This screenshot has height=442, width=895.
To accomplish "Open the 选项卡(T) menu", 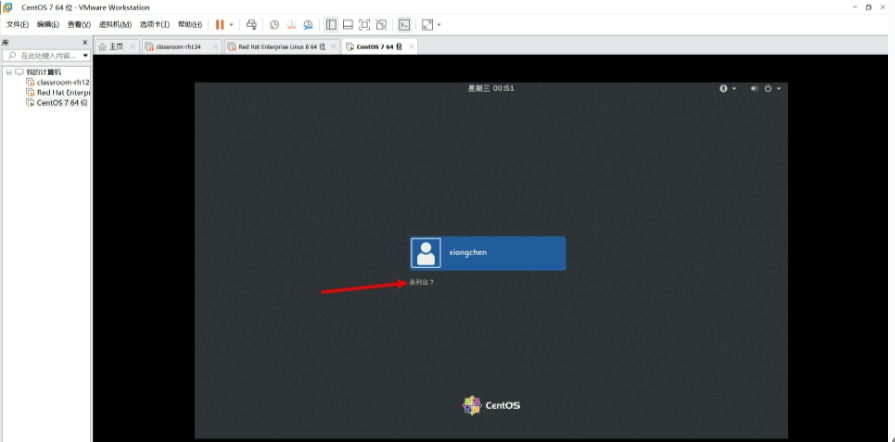I will click(155, 25).
